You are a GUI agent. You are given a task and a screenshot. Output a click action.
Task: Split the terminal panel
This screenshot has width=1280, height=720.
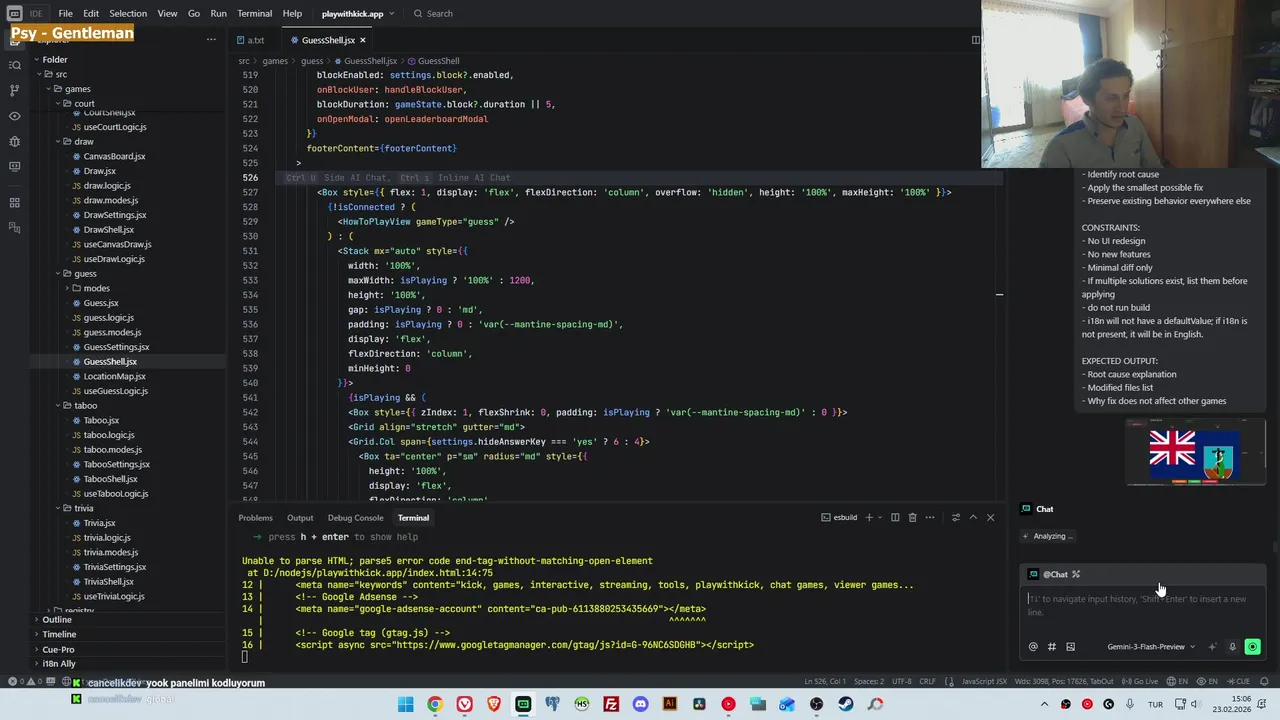[895, 518]
